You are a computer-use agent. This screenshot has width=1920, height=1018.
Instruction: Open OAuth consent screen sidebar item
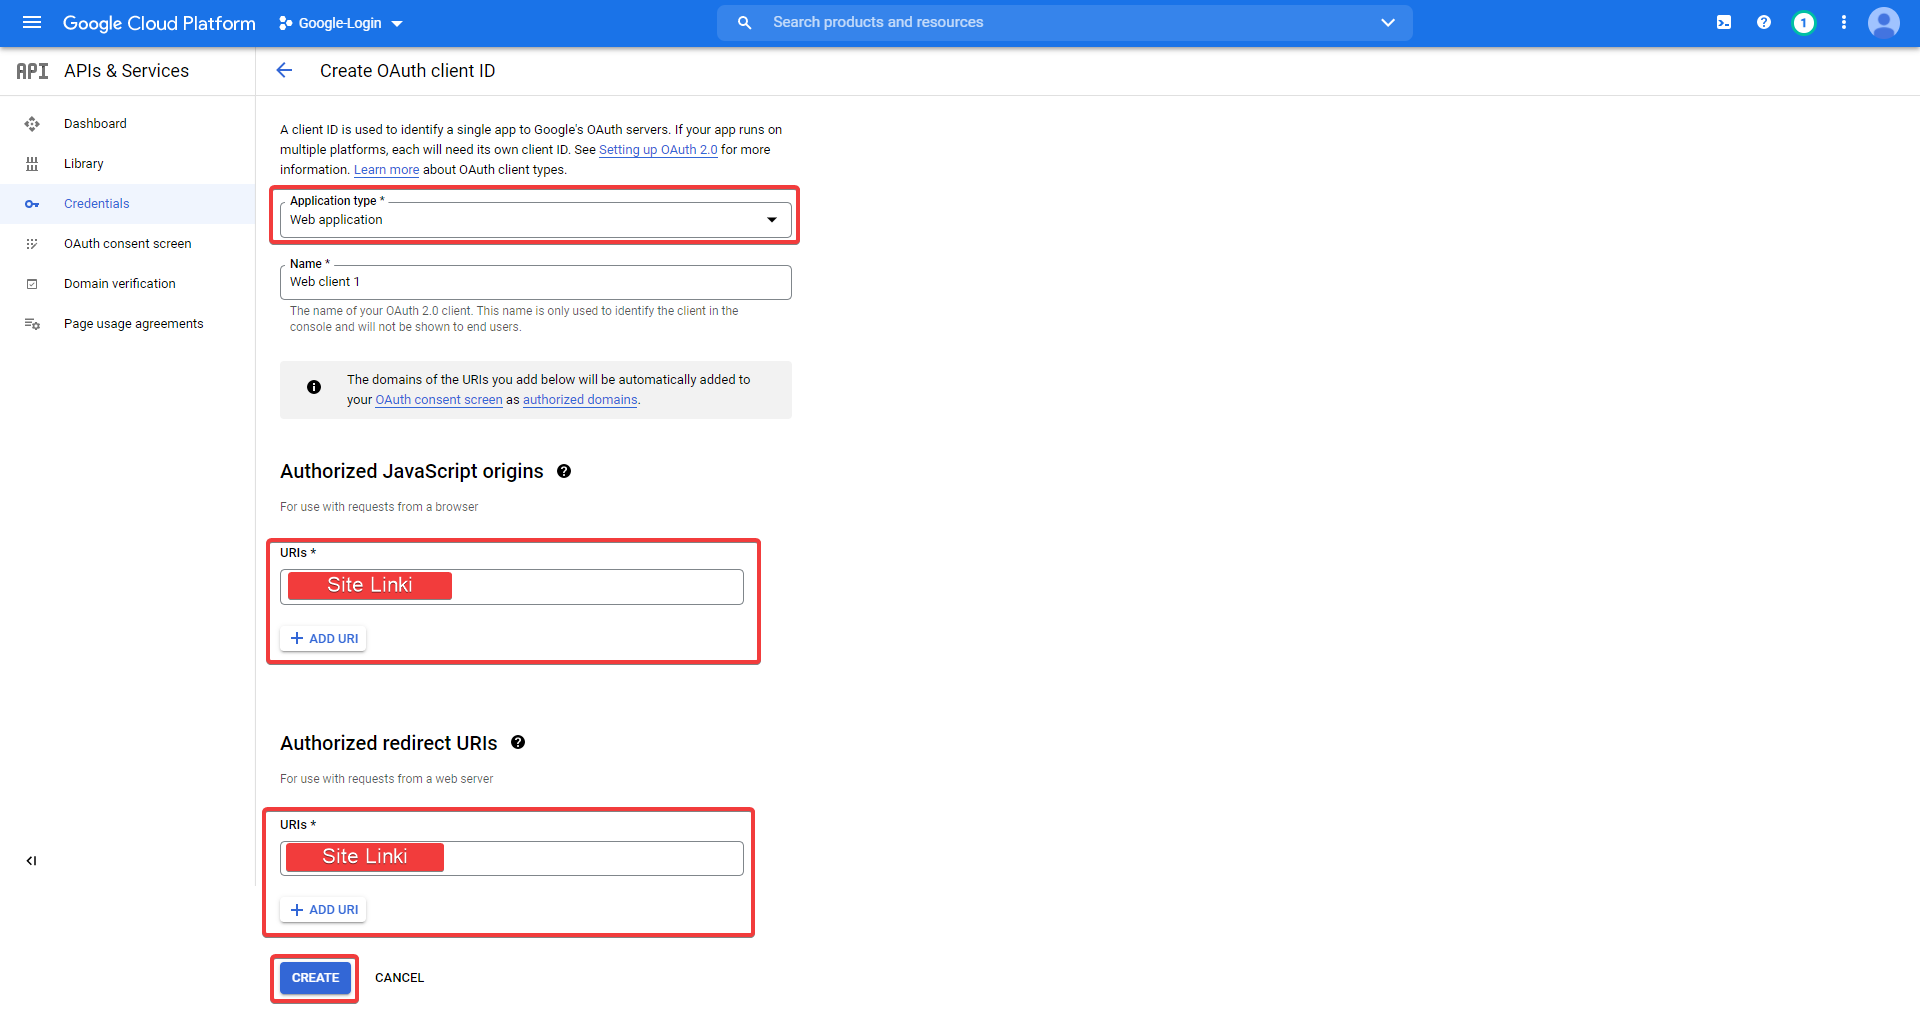click(x=128, y=244)
